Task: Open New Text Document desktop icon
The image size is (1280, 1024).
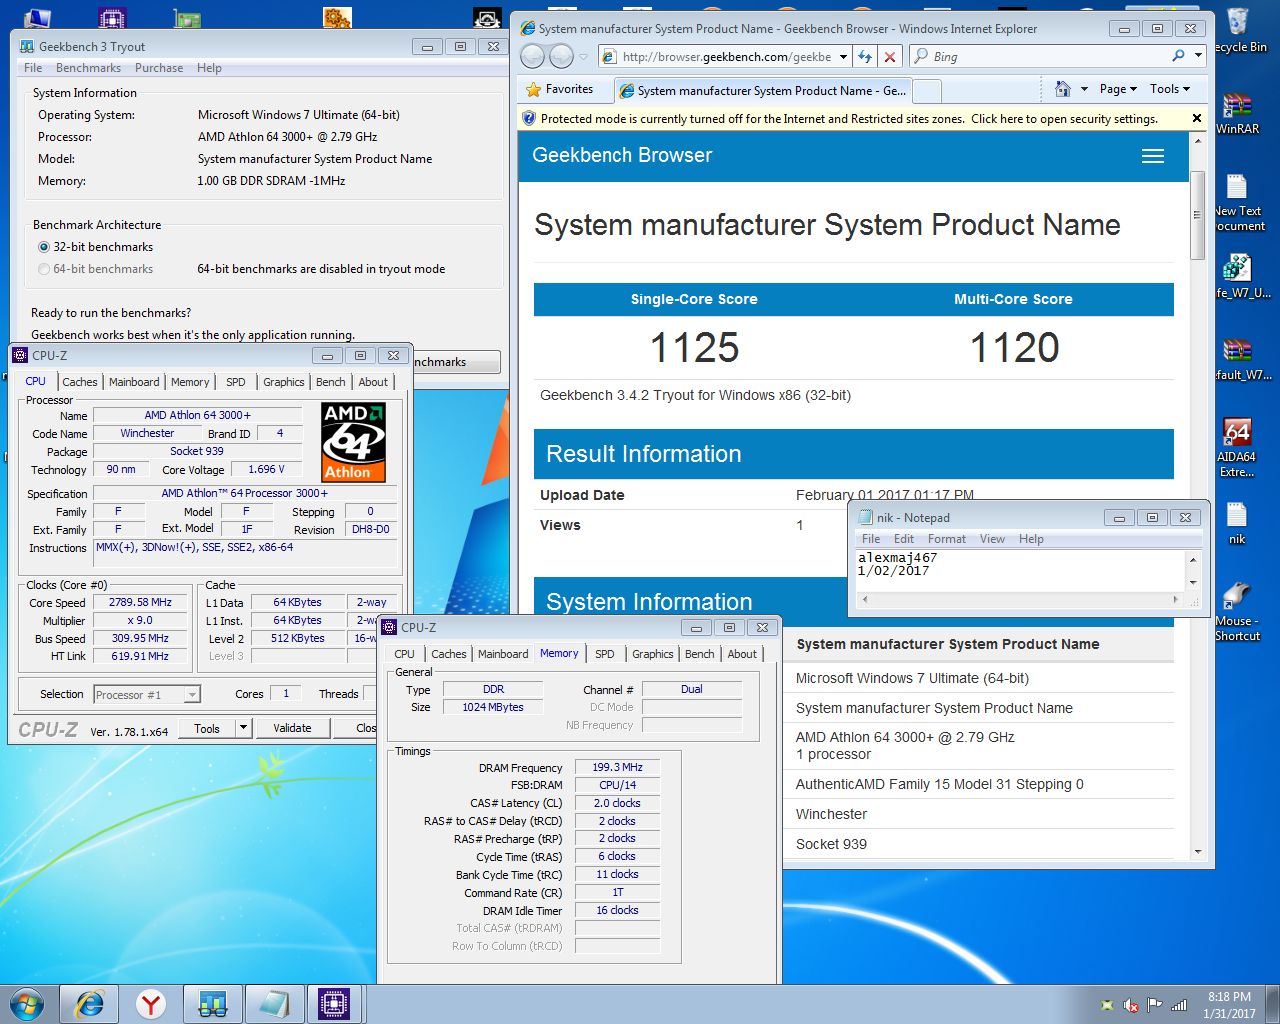Action: tap(1239, 203)
